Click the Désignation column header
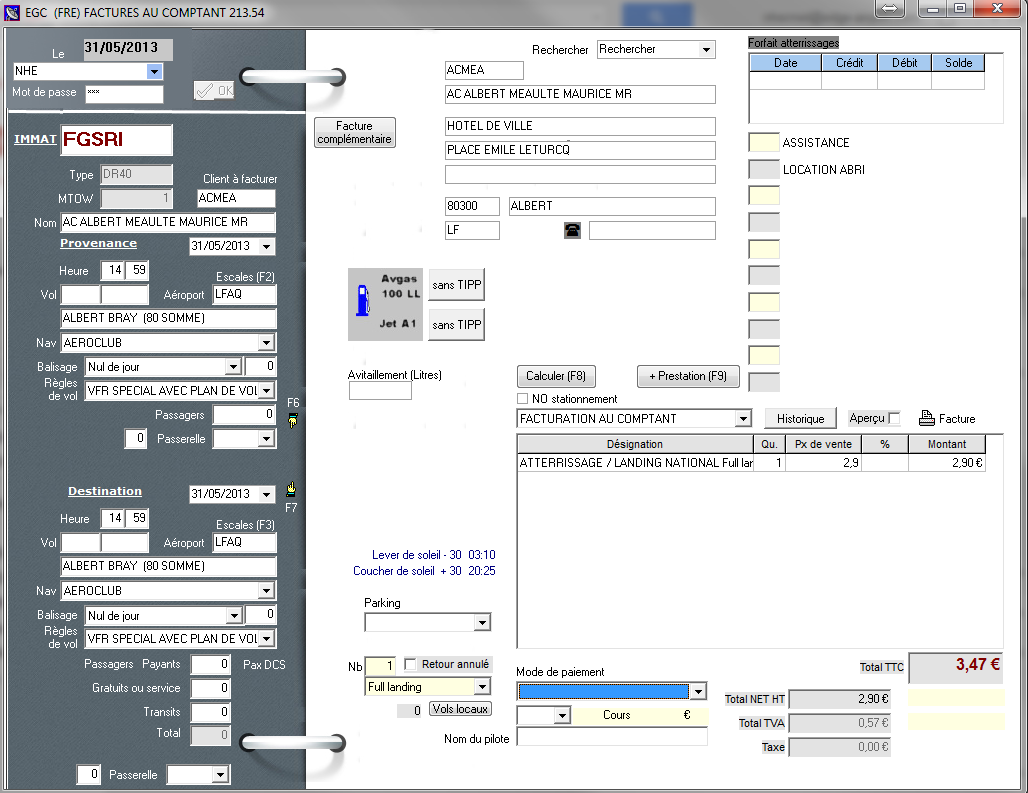Viewport: 1028px width, 793px height. pyautogui.click(x=634, y=444)
